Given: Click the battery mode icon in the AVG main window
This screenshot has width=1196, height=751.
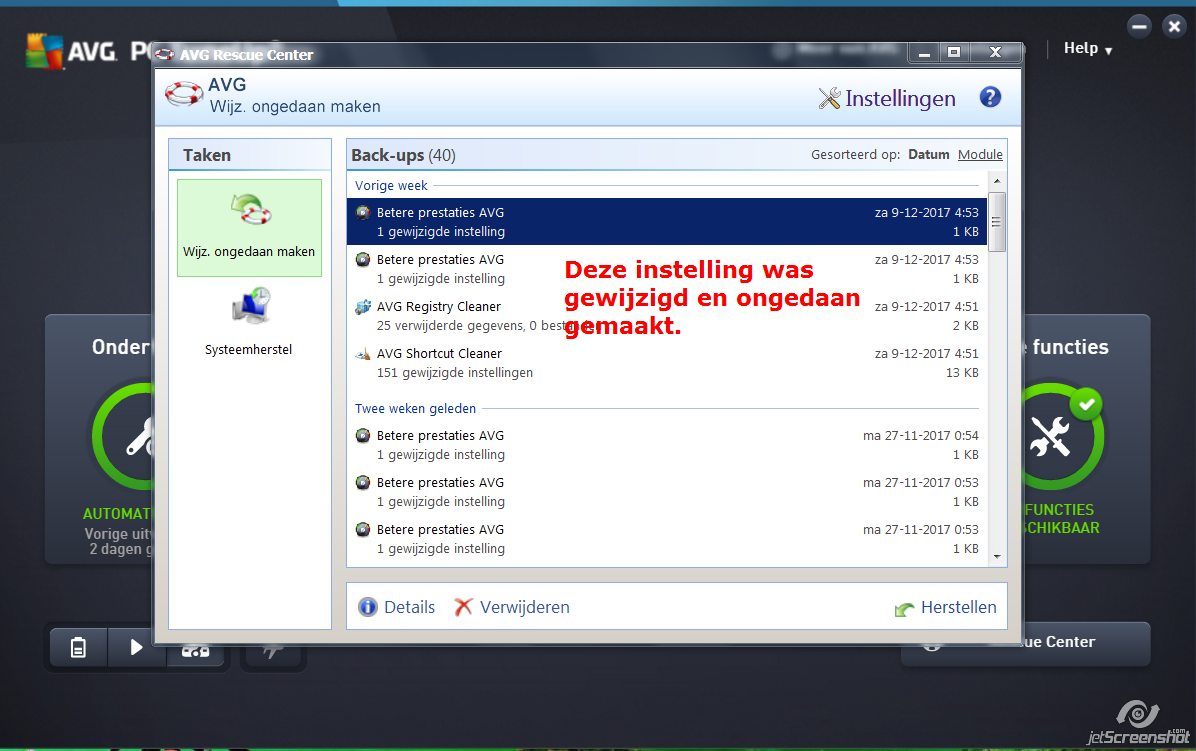Looking at the screenshot, I should [x=79, y=647].
